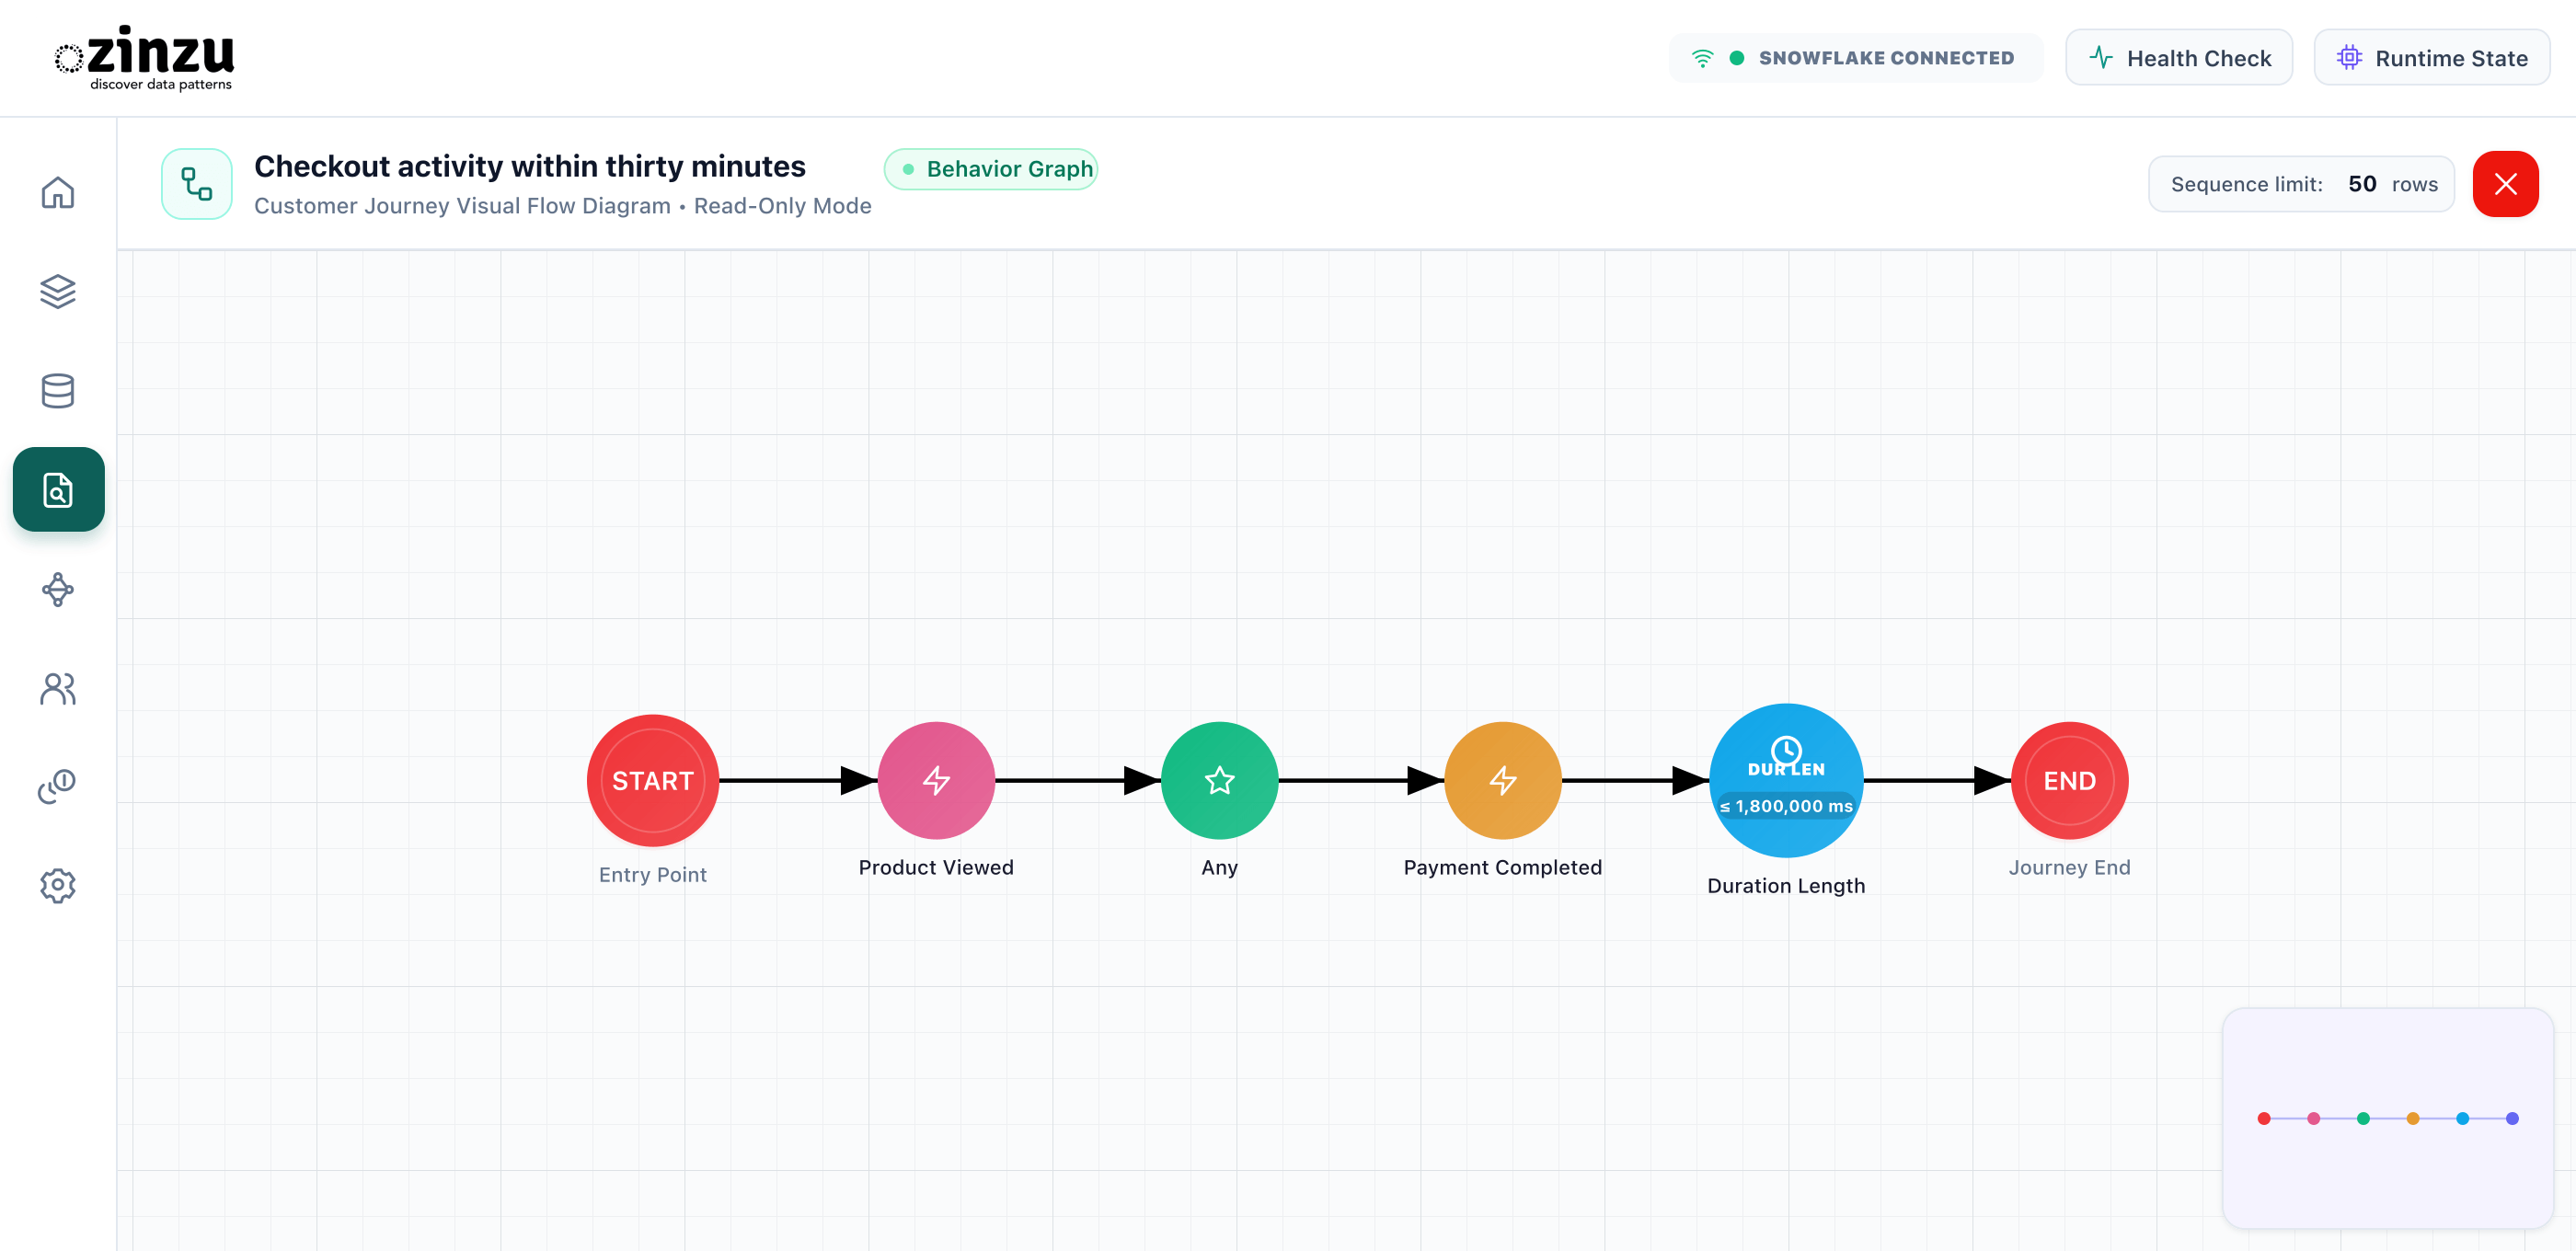This screenshot has height=1251, width=2576.
Task: Open the layers stack sidebar icon
Action: [58, 291]
